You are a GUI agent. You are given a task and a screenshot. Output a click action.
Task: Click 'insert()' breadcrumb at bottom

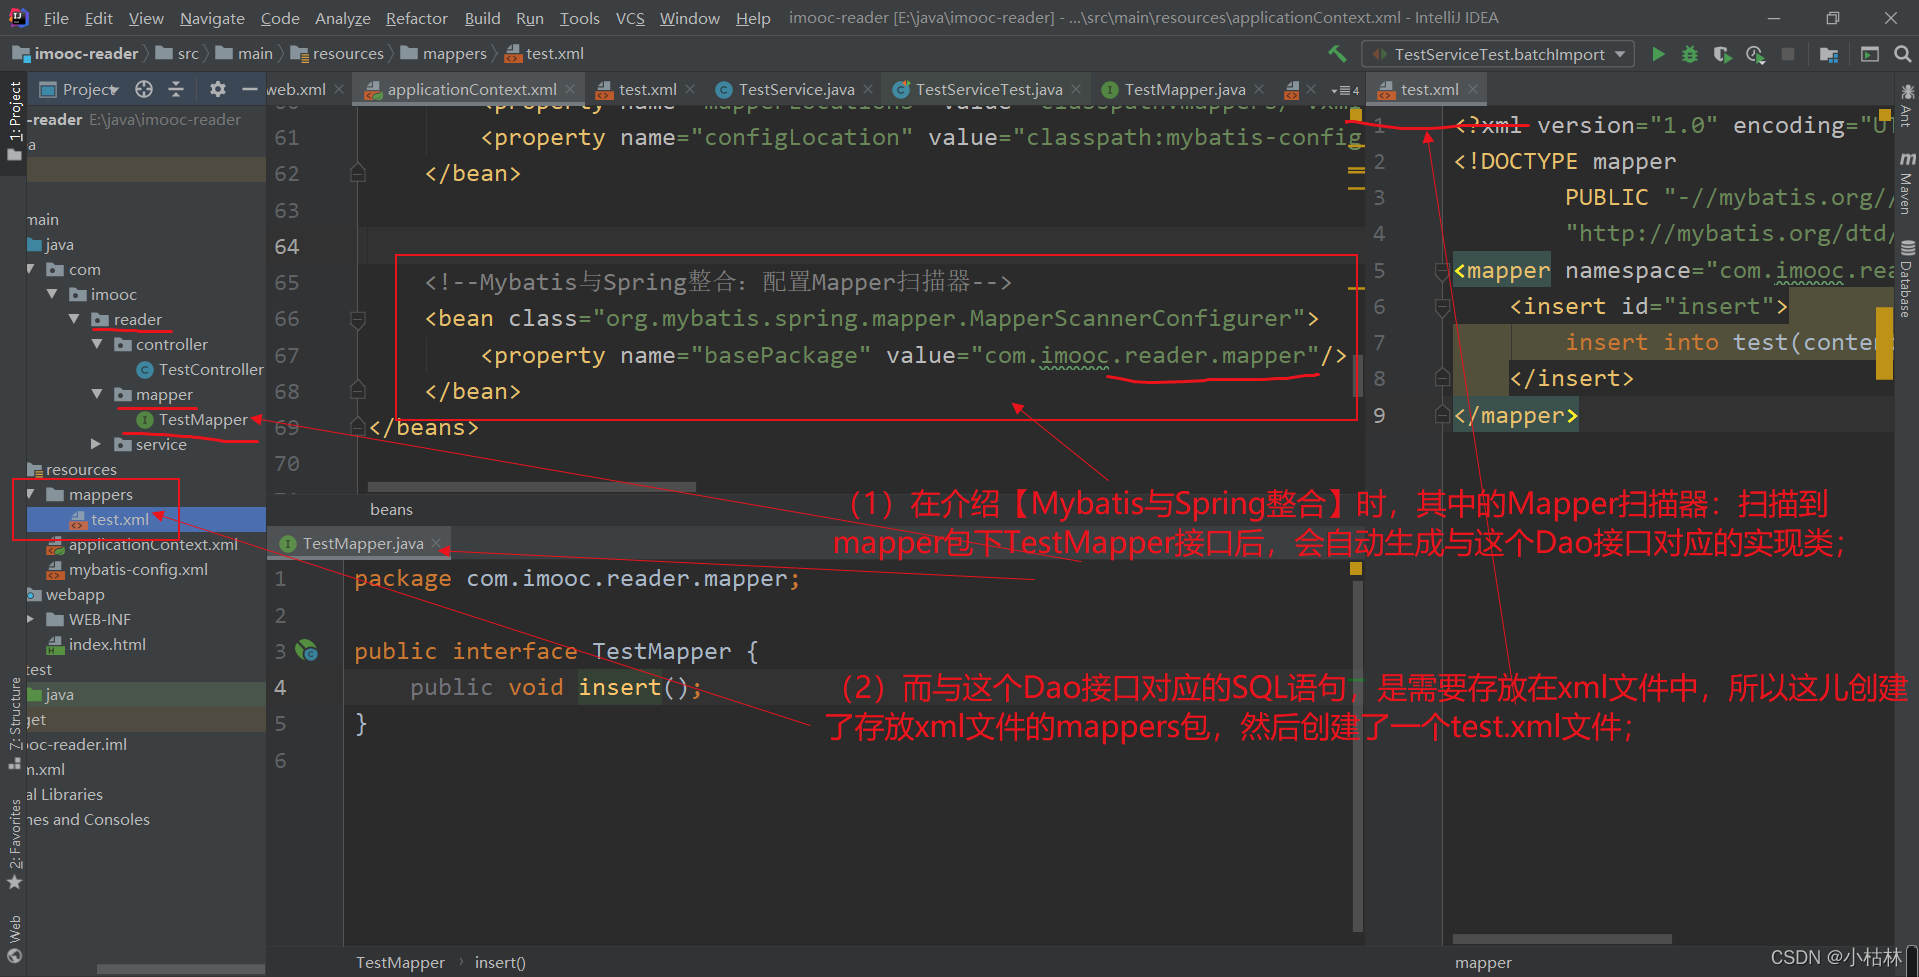pyautogui.click(x=500, y=962)
